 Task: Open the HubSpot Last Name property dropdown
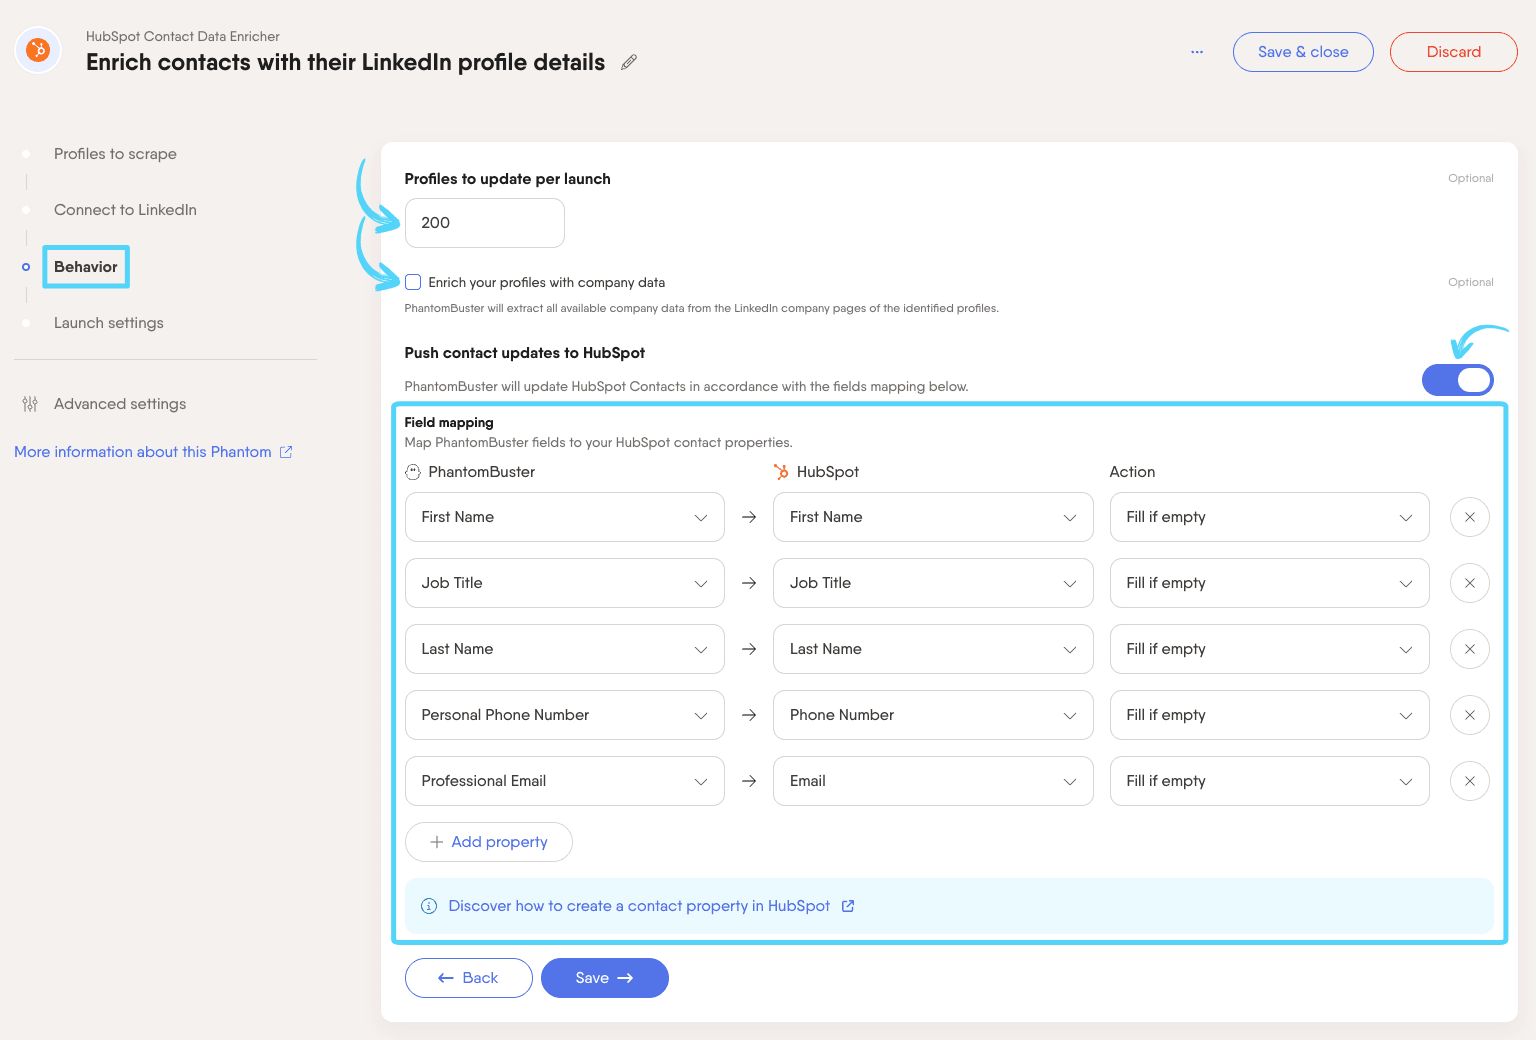(933, 649)
